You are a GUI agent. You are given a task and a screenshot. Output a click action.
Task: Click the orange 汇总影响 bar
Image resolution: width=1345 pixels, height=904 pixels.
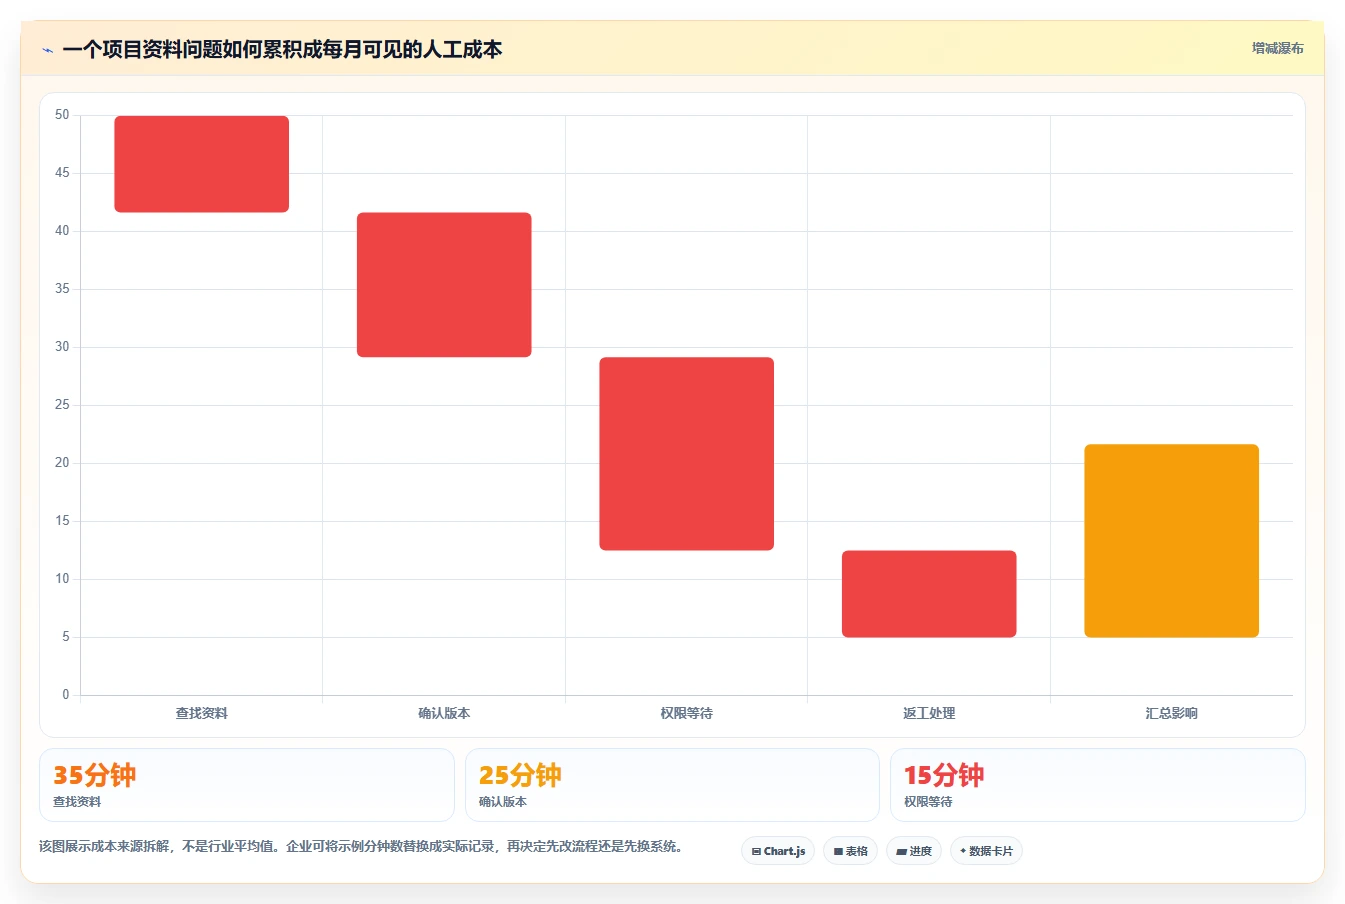[1172, 541]
